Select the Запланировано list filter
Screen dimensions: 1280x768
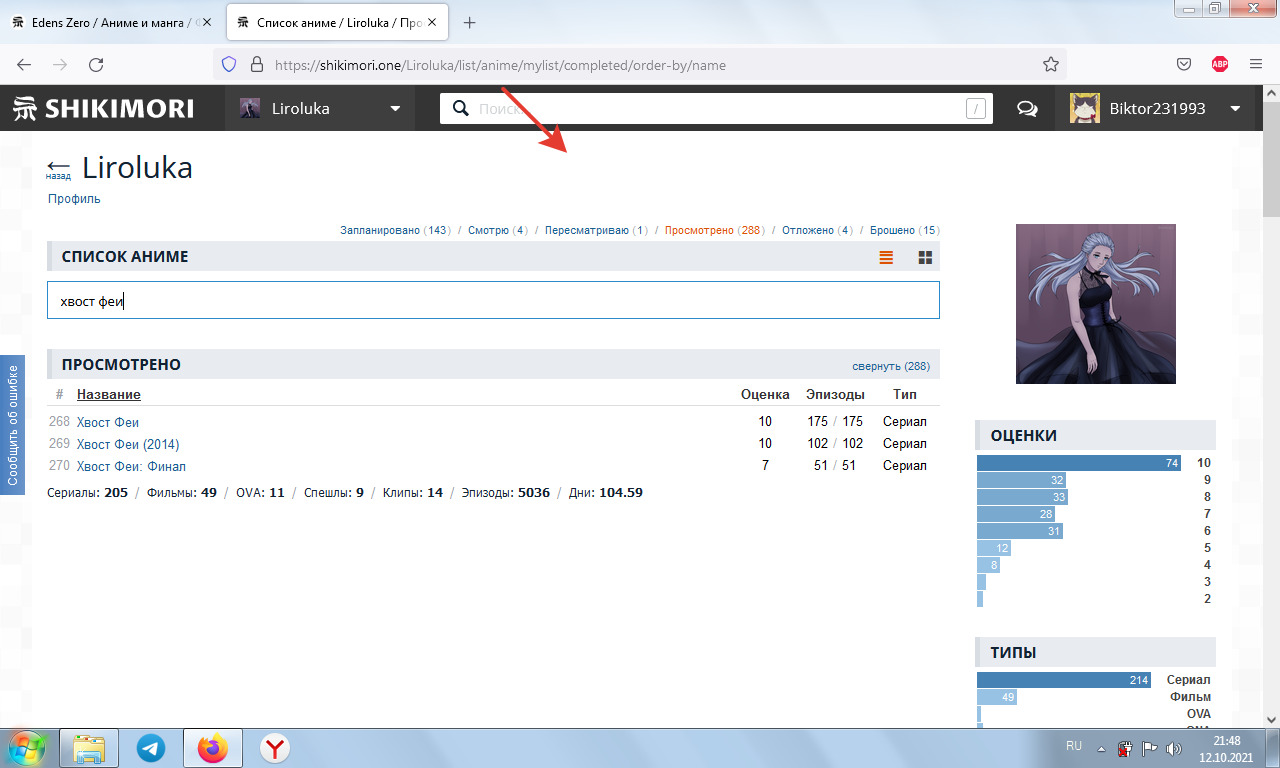(380, 230)
